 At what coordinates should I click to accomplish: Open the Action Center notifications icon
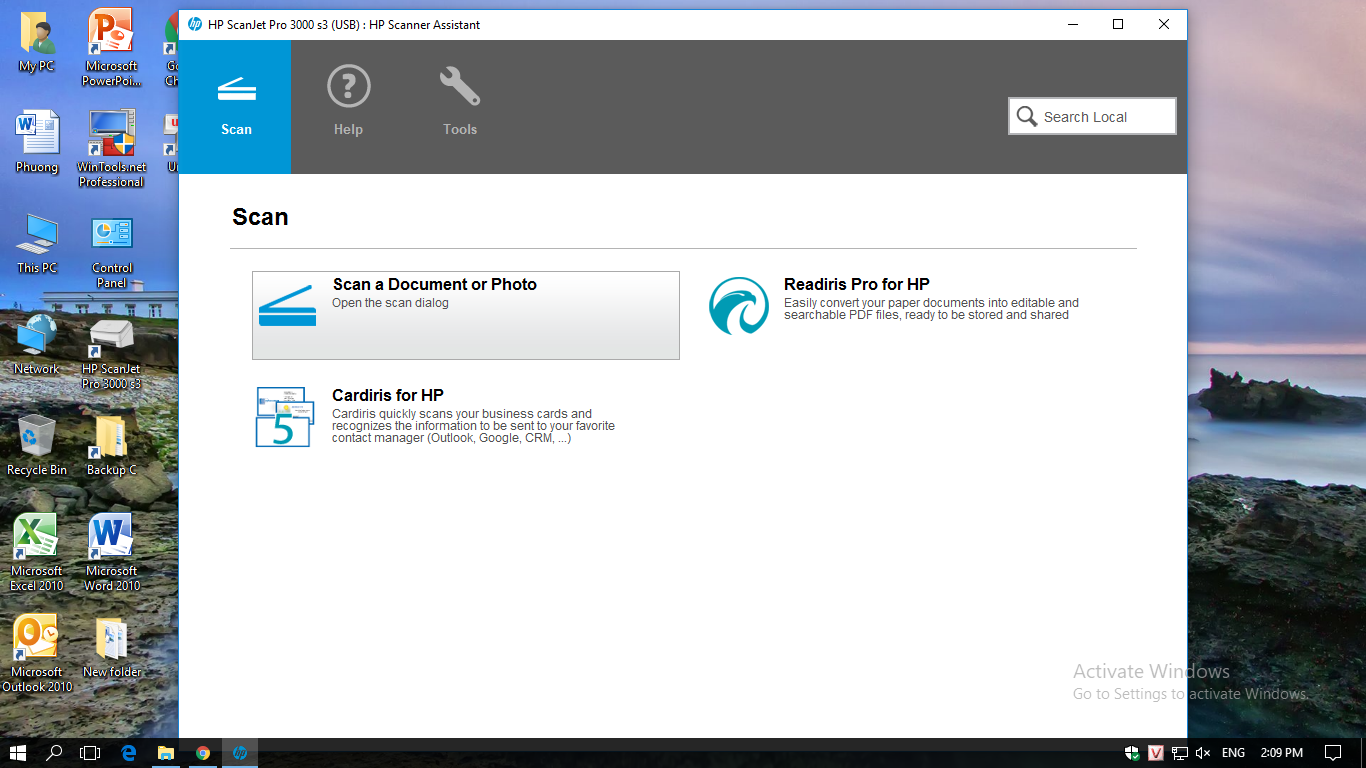click(x=1333, y=753)
